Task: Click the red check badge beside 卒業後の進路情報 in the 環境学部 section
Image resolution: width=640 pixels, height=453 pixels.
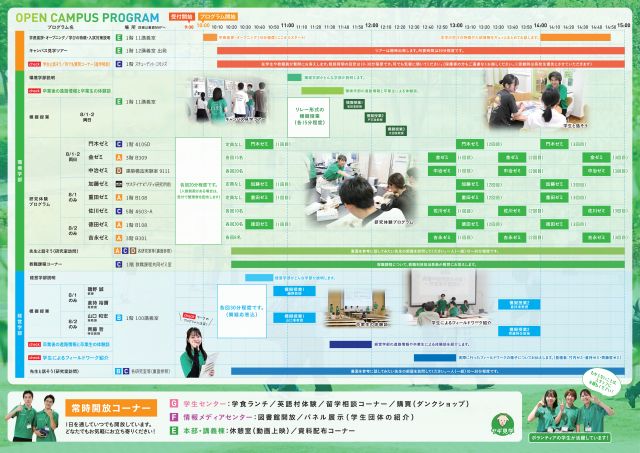Action: point(34,91)
